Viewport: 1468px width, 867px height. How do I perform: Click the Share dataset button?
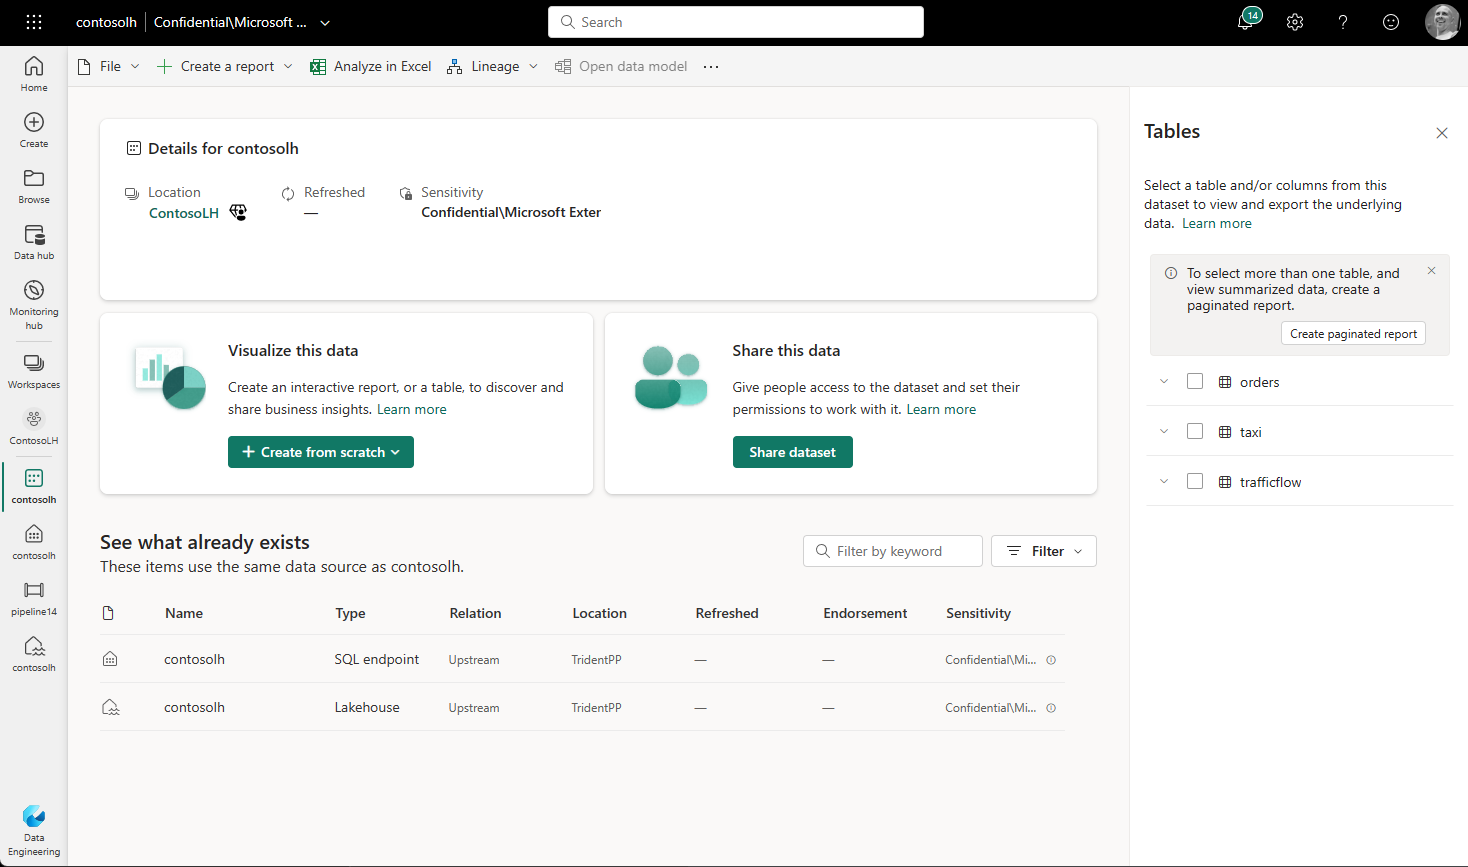coord(793,452)
